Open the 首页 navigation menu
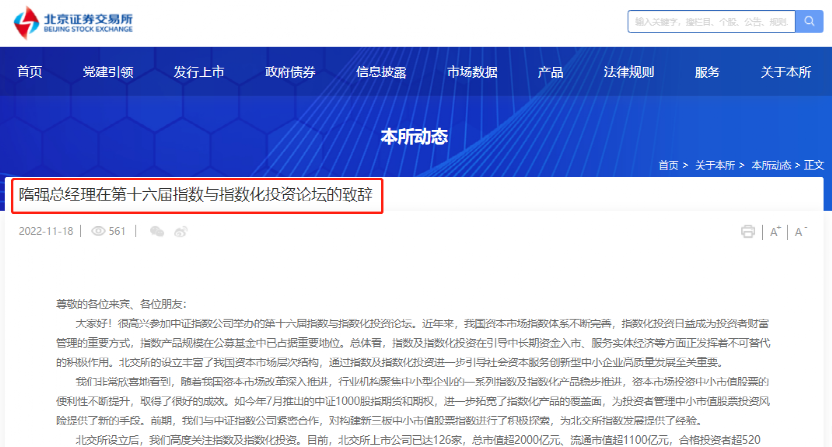Screen dimensions: 832x447 tap(30, 72)
